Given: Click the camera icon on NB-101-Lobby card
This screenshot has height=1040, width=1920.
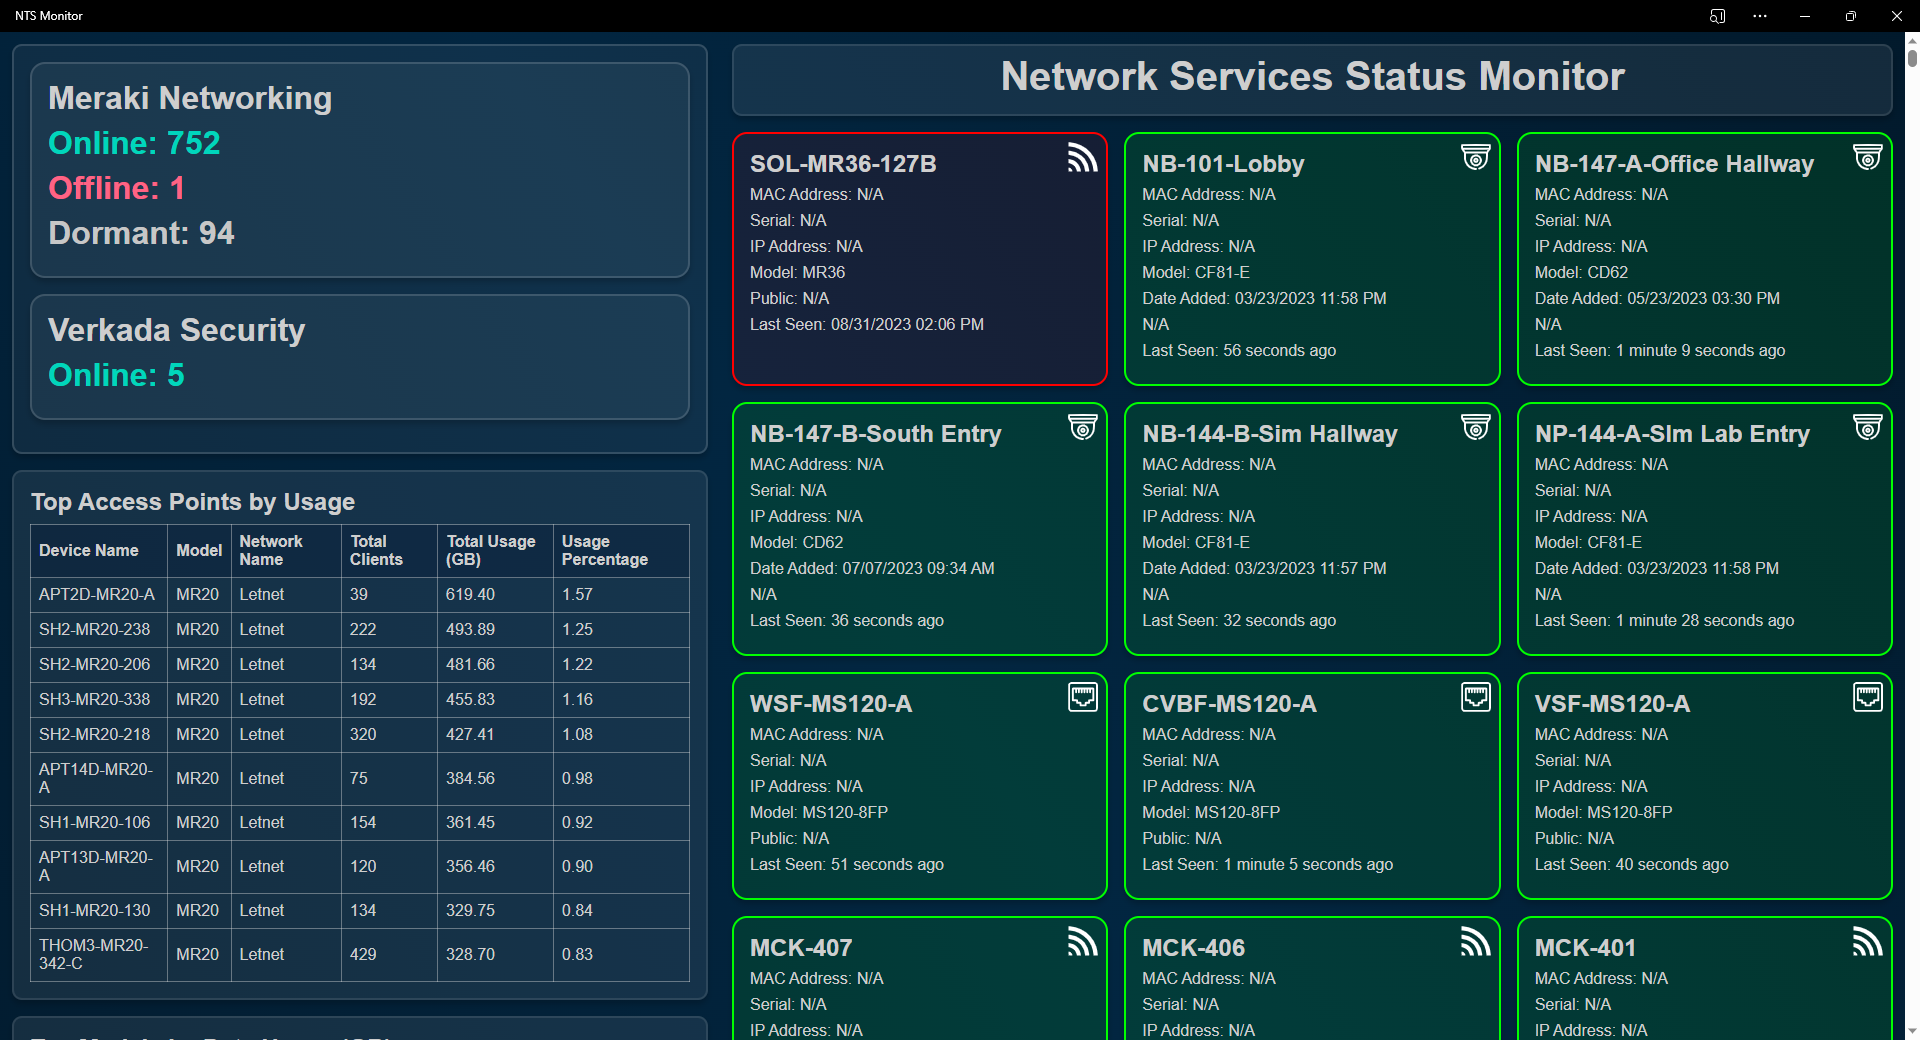Looking at the screenshot, I should point(1476,158).
